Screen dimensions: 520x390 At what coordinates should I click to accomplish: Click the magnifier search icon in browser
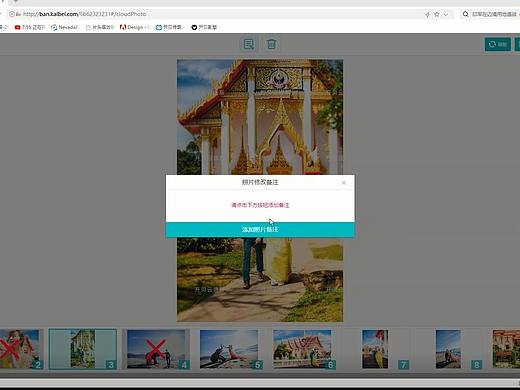(465, 14)
